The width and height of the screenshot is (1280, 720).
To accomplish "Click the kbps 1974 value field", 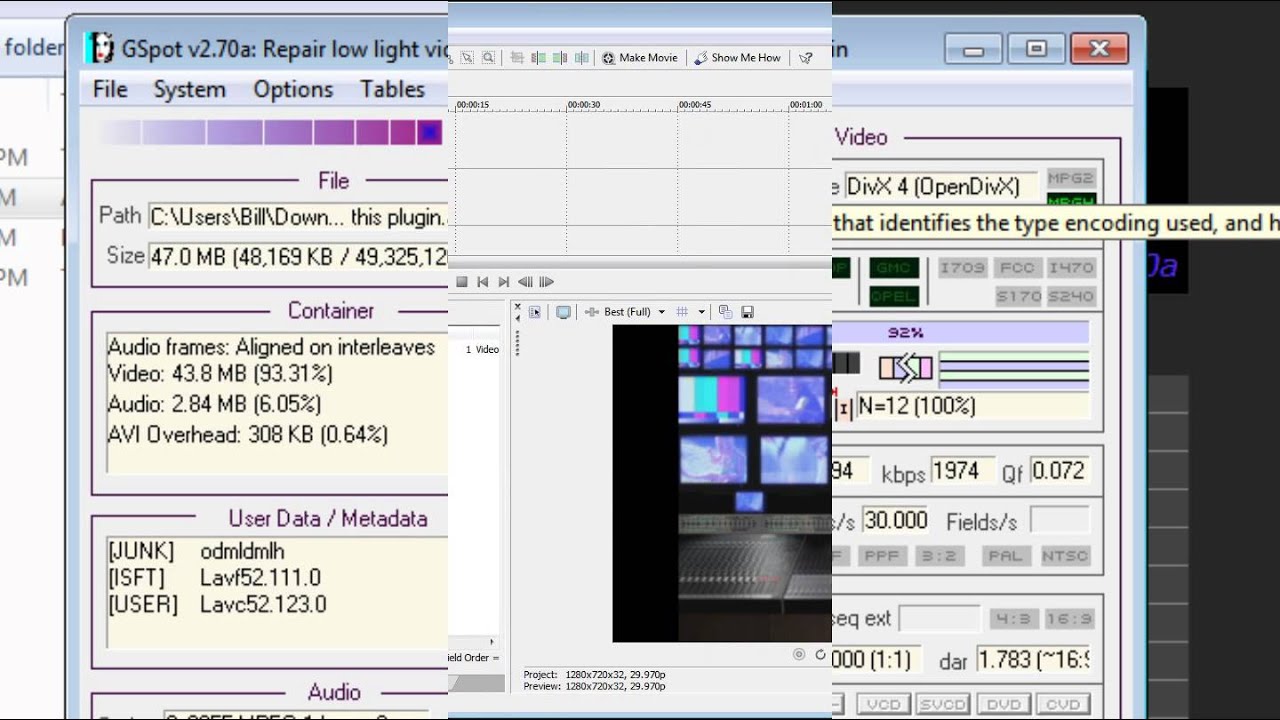I will tap(963, 471).
